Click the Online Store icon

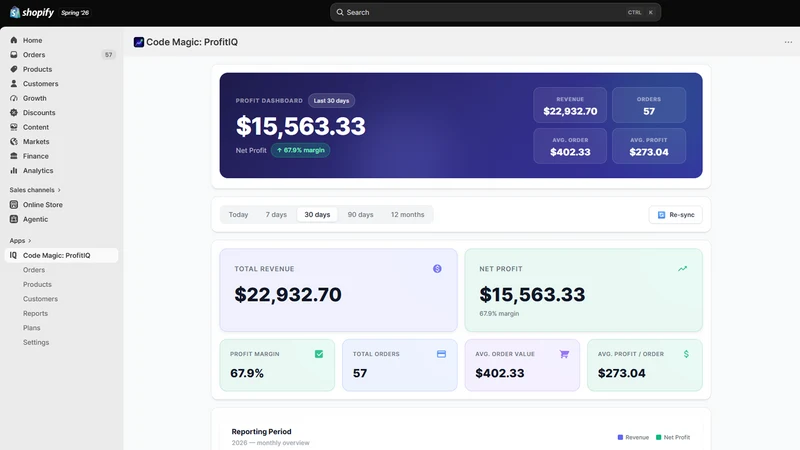(x=14, y=205)
